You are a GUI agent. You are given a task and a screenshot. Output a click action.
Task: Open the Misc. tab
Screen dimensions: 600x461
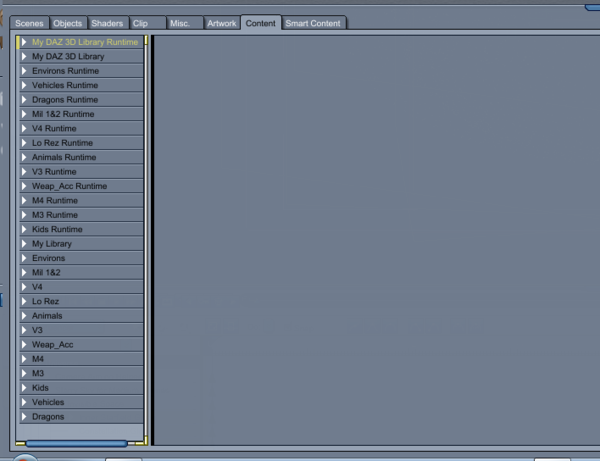184,23
